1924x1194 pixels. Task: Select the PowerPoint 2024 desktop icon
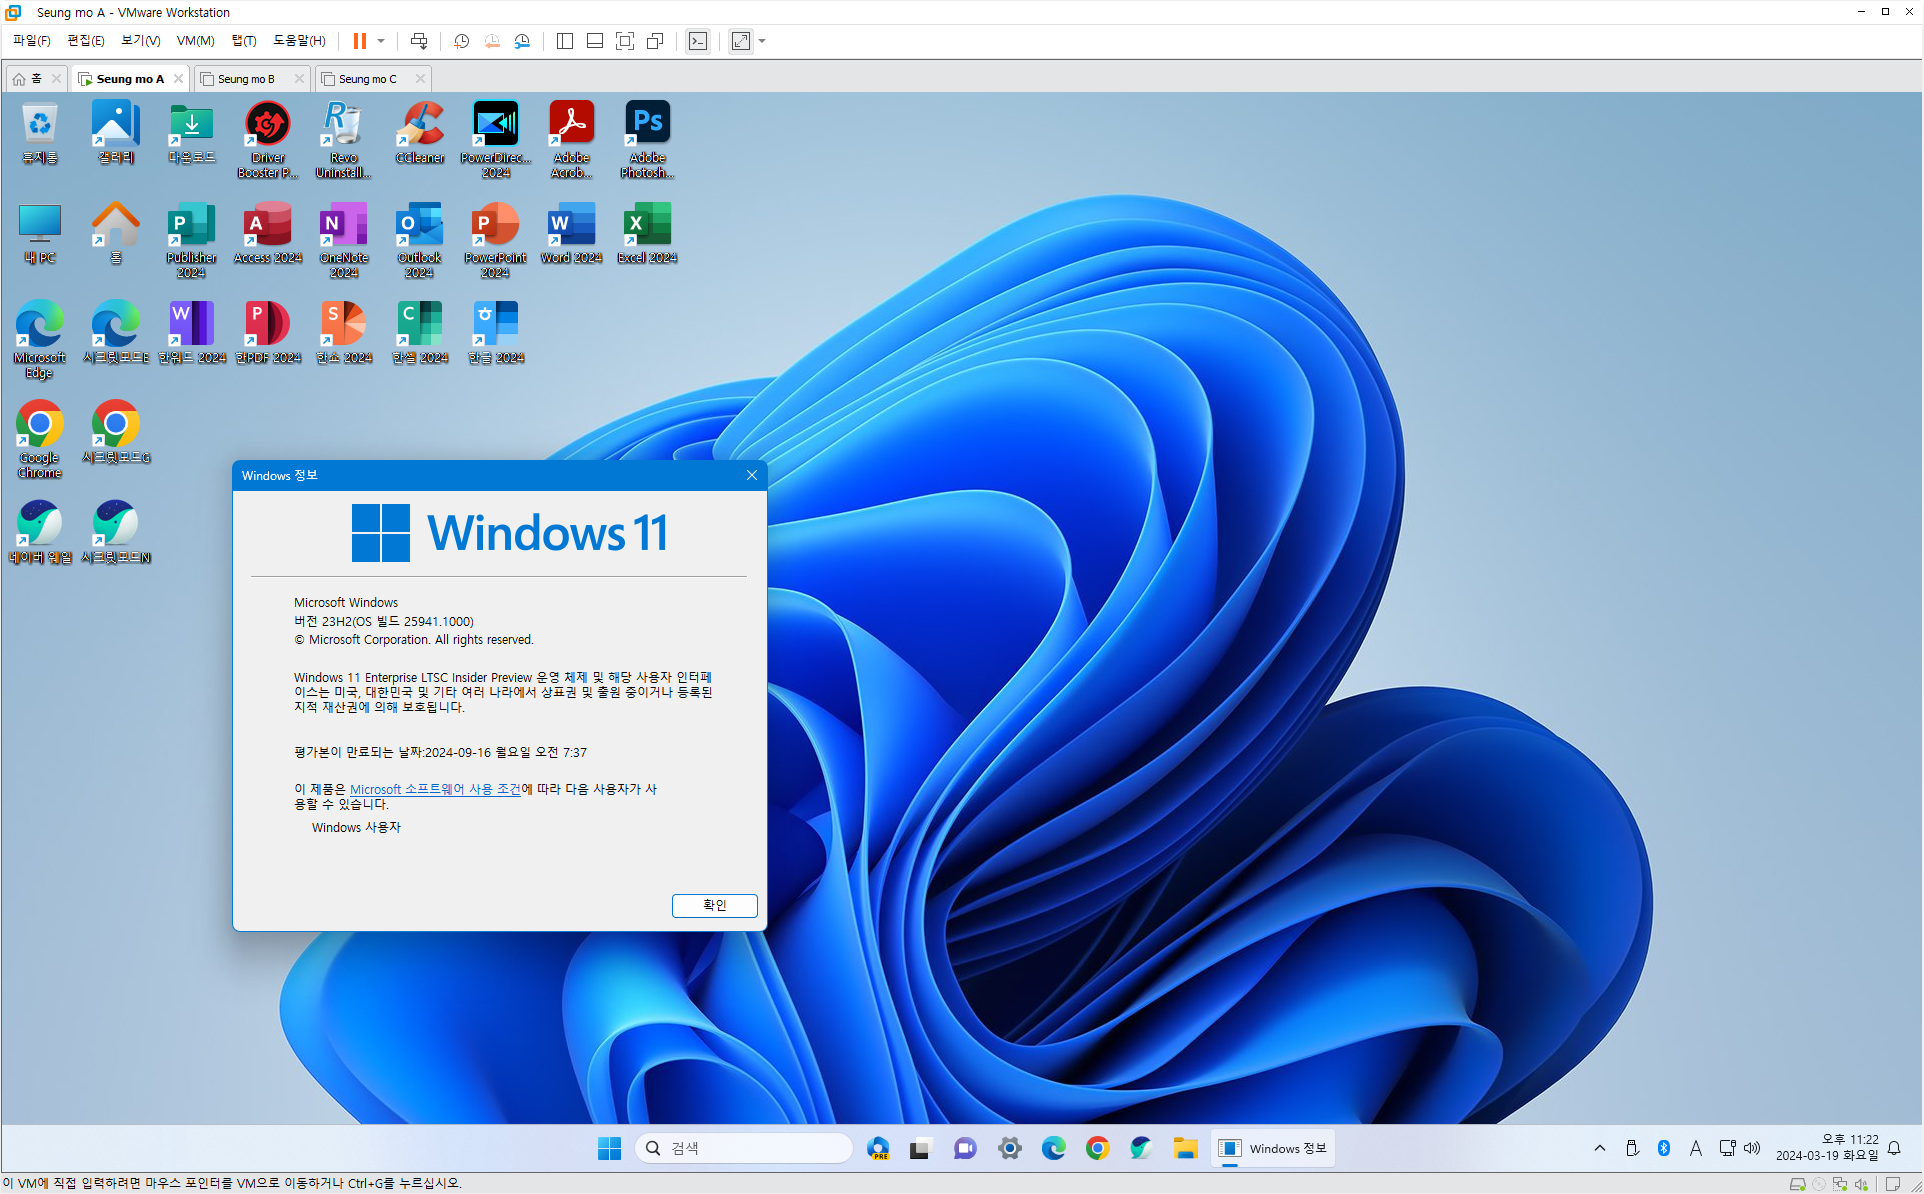click(x=495, y=240)
